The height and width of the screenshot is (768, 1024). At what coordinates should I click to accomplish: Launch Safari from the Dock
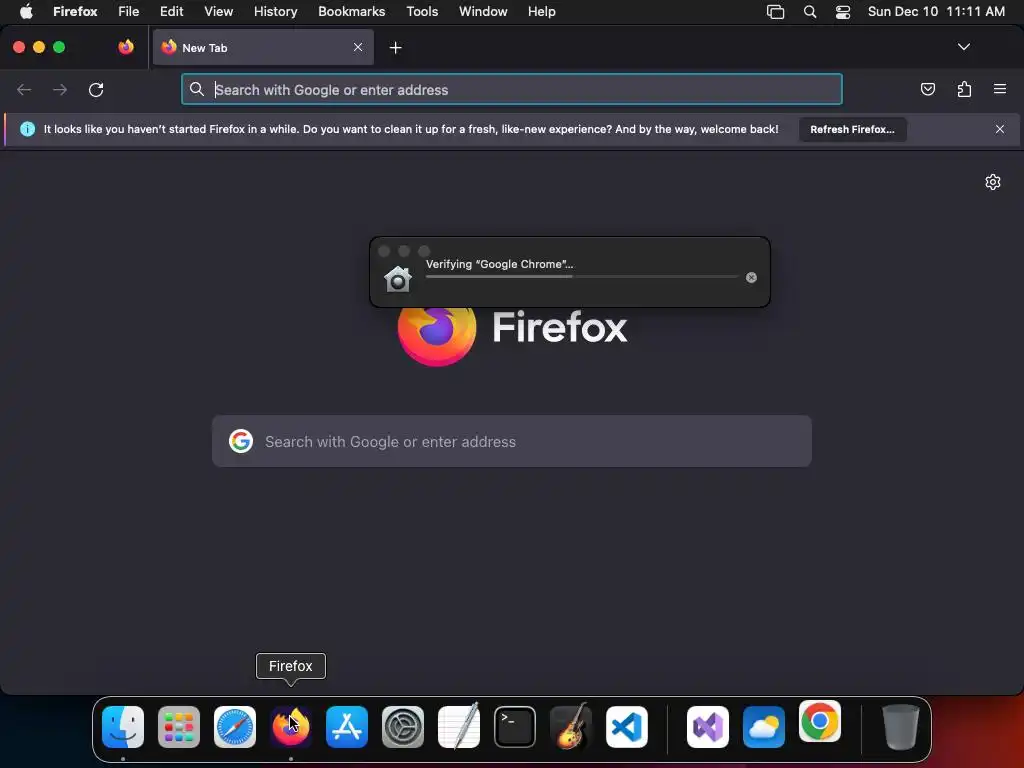[234, 727]
